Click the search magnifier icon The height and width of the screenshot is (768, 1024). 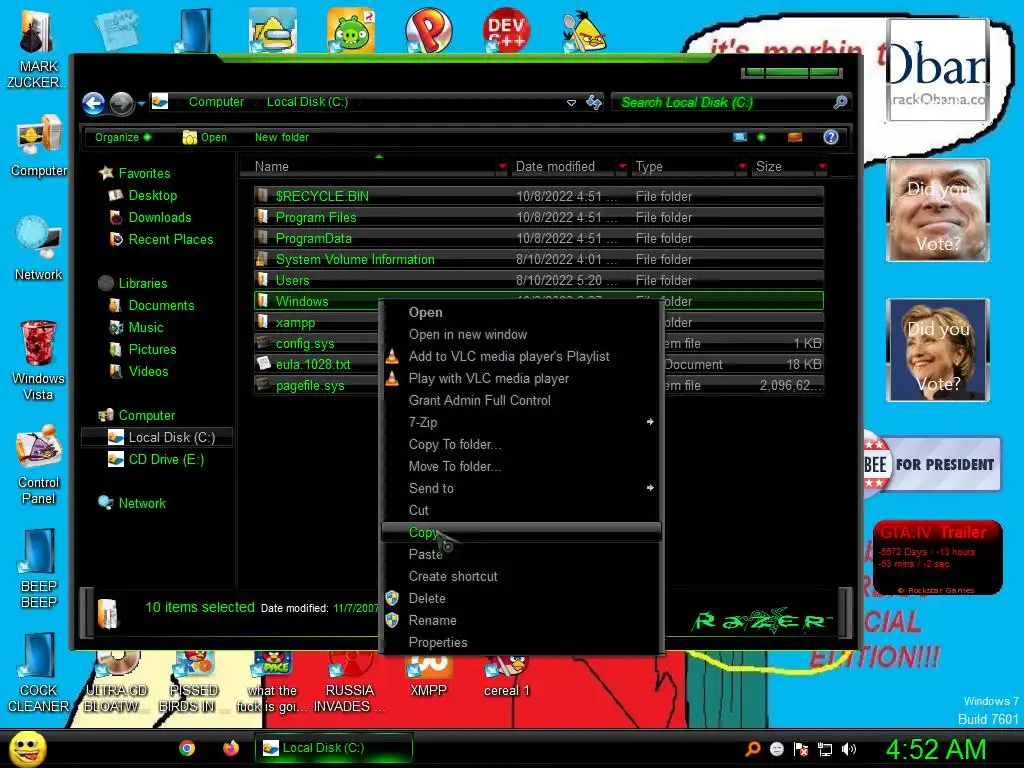point(840,102)
